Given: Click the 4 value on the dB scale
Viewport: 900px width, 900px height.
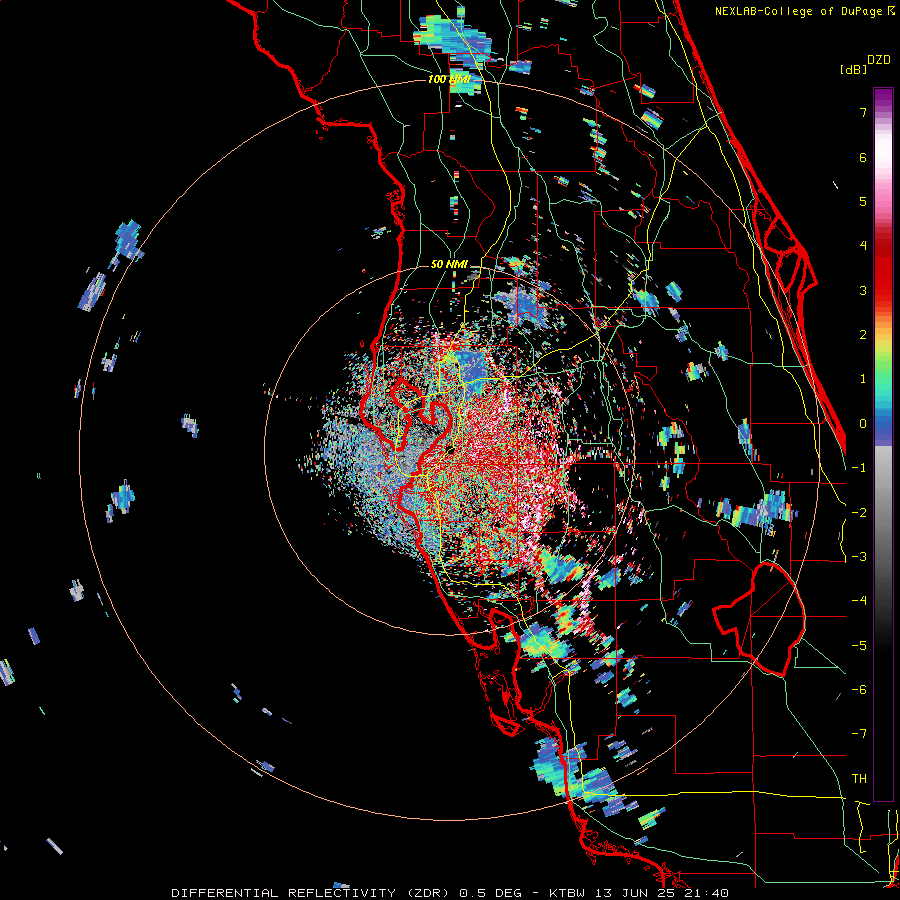Looking at the screenshot, I should click(863, 246).
